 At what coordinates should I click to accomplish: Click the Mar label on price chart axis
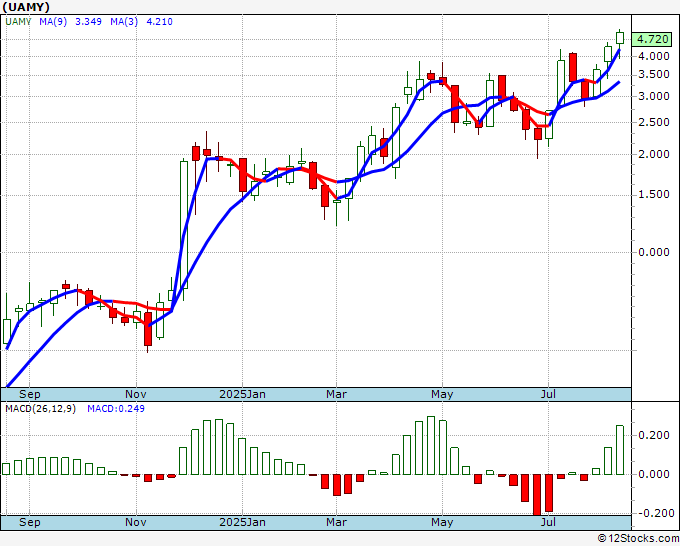coord(337,394)
